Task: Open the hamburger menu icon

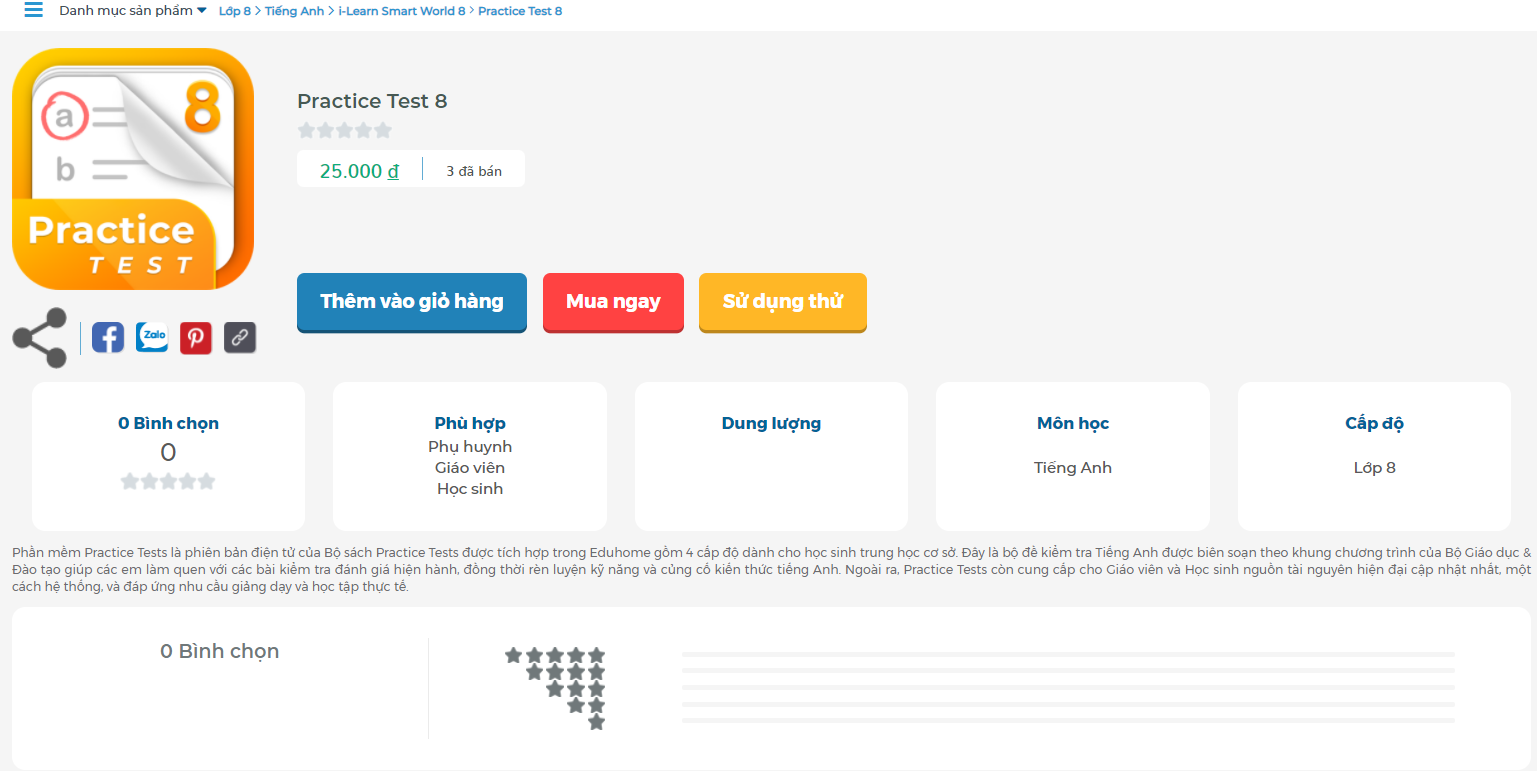Action: click(x=34, y=10)
